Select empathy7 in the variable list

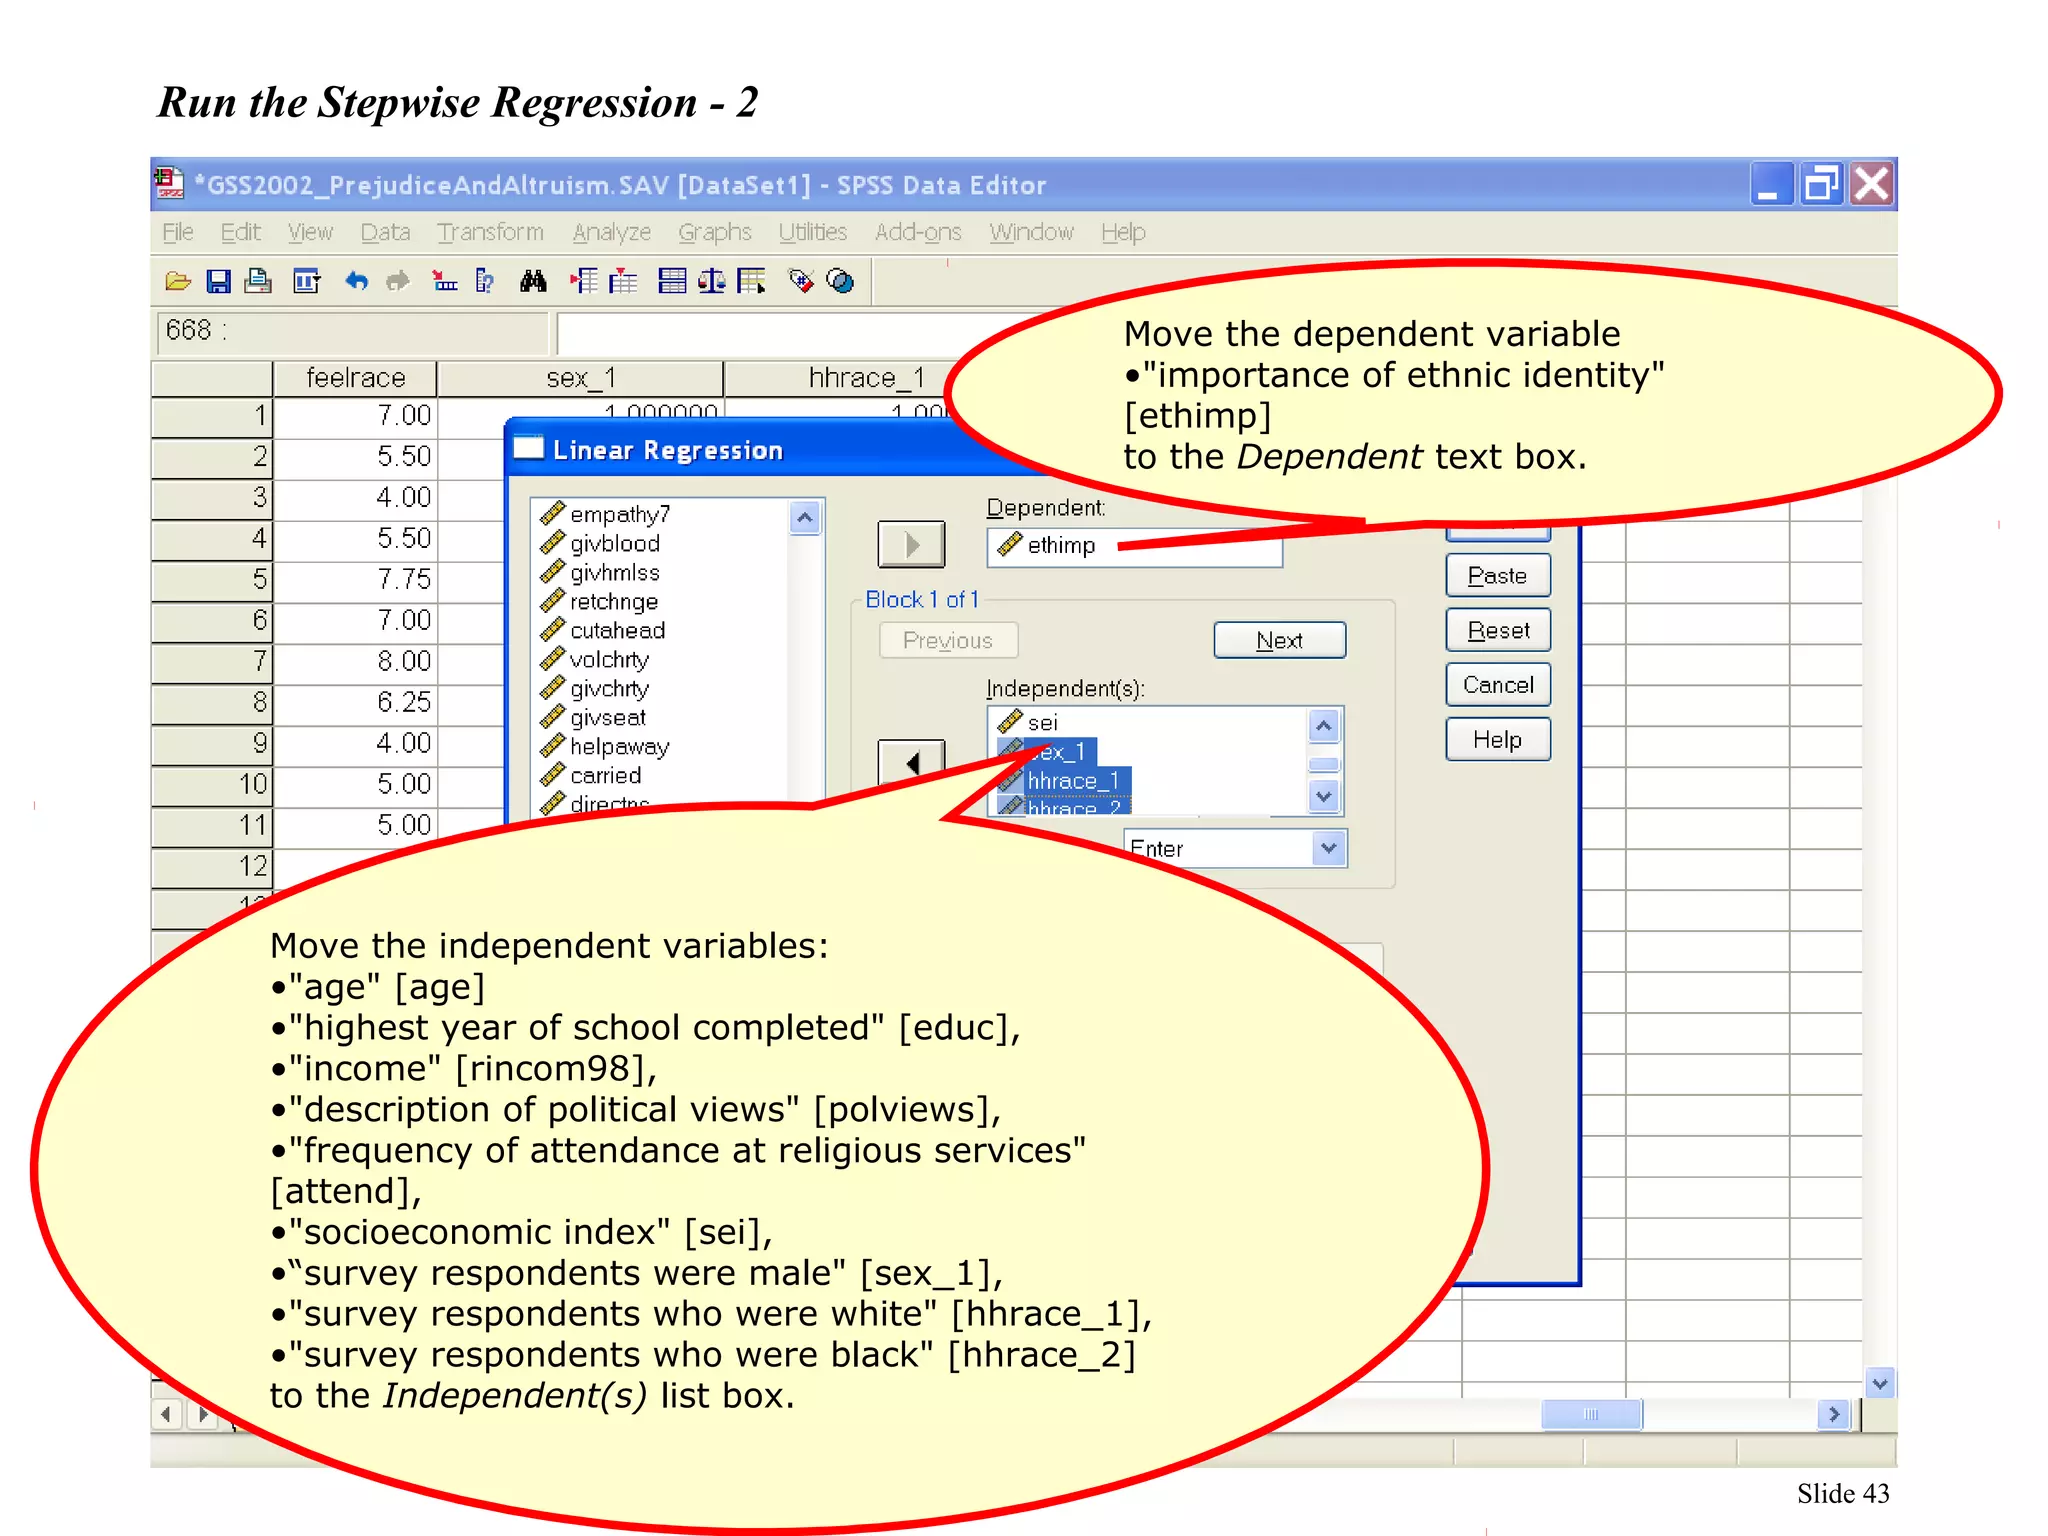click(x=604, y=514)
